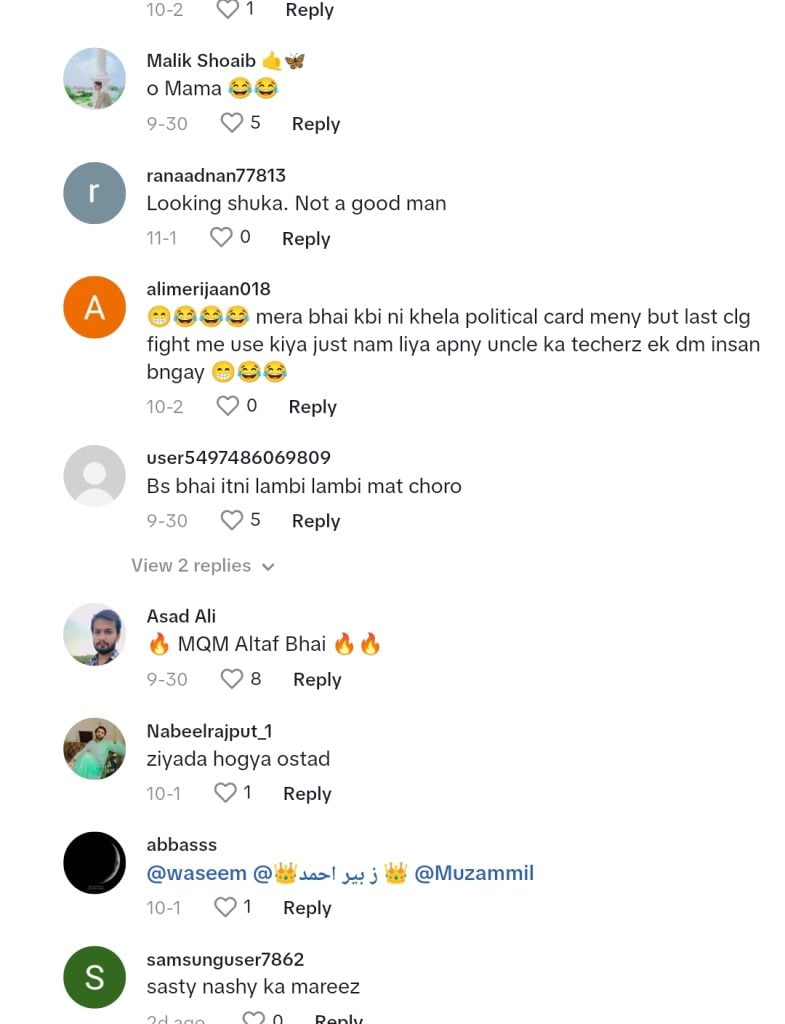Reply to Asad Ali's comment
Screen dimensions: 785x1024
click(317, 680)
